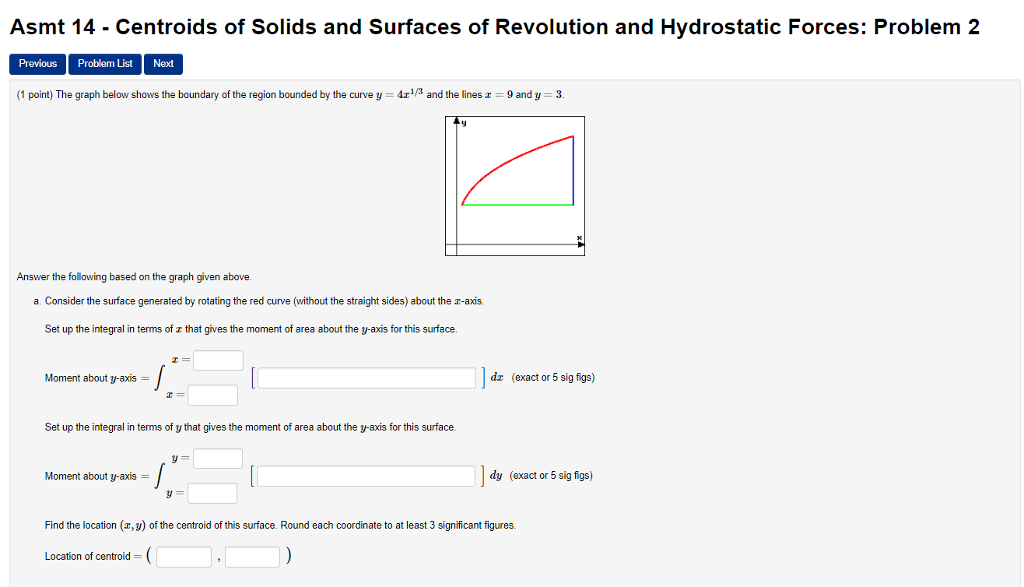Click the upper limit field of the y integral
Screen dimensions: 1024x587
coord(218,458)
